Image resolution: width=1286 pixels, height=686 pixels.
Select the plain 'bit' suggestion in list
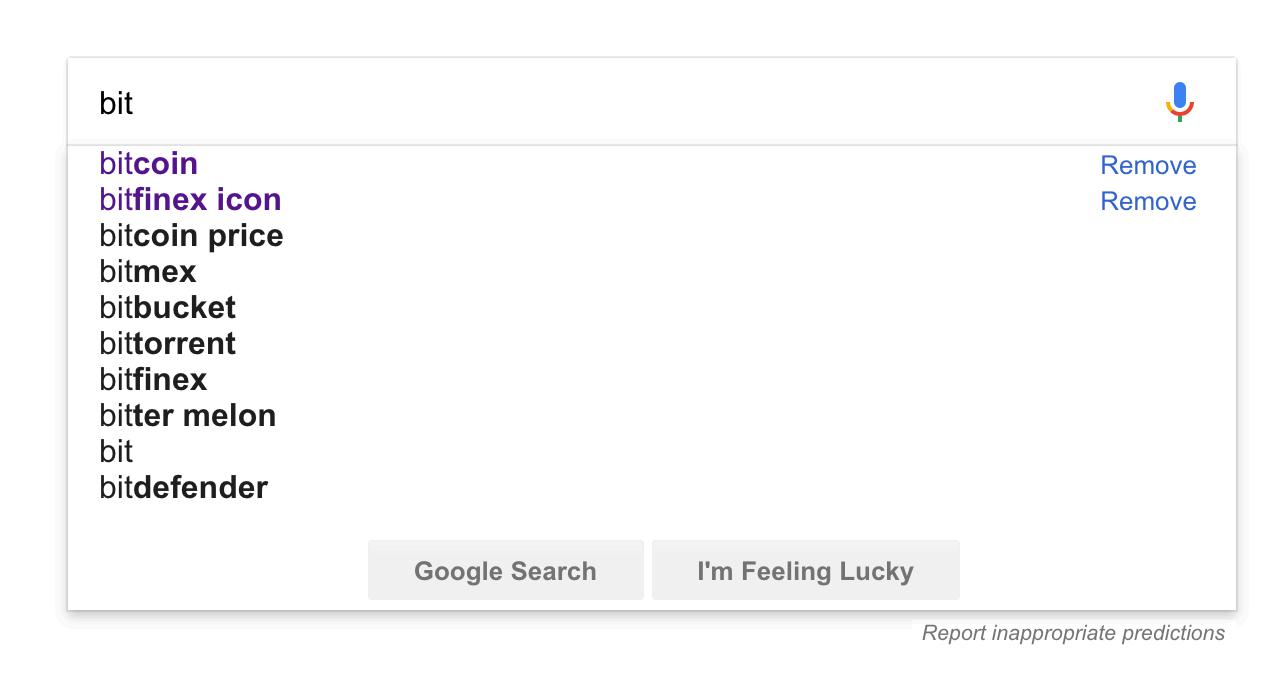116,452
